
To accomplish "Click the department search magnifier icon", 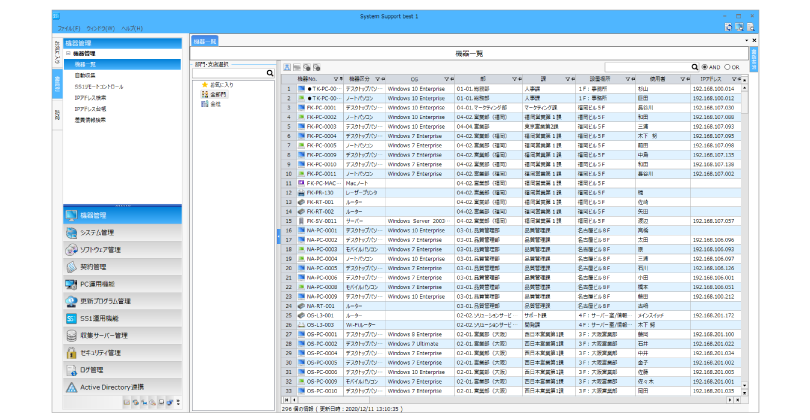I will 270,73.
